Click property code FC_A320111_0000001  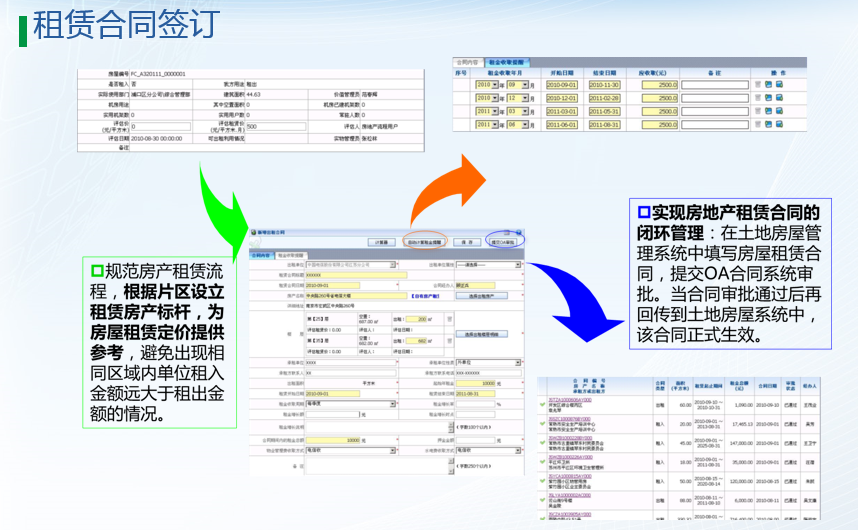pos(158,74)
